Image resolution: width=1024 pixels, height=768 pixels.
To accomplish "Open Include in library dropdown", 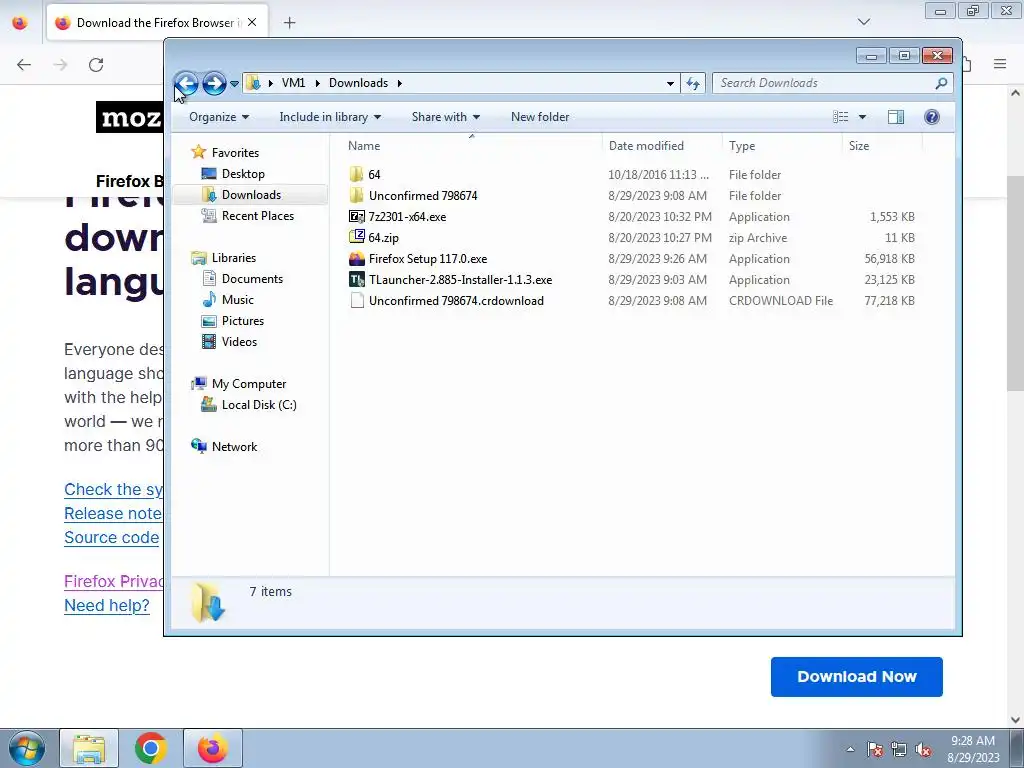I will 330,117.
